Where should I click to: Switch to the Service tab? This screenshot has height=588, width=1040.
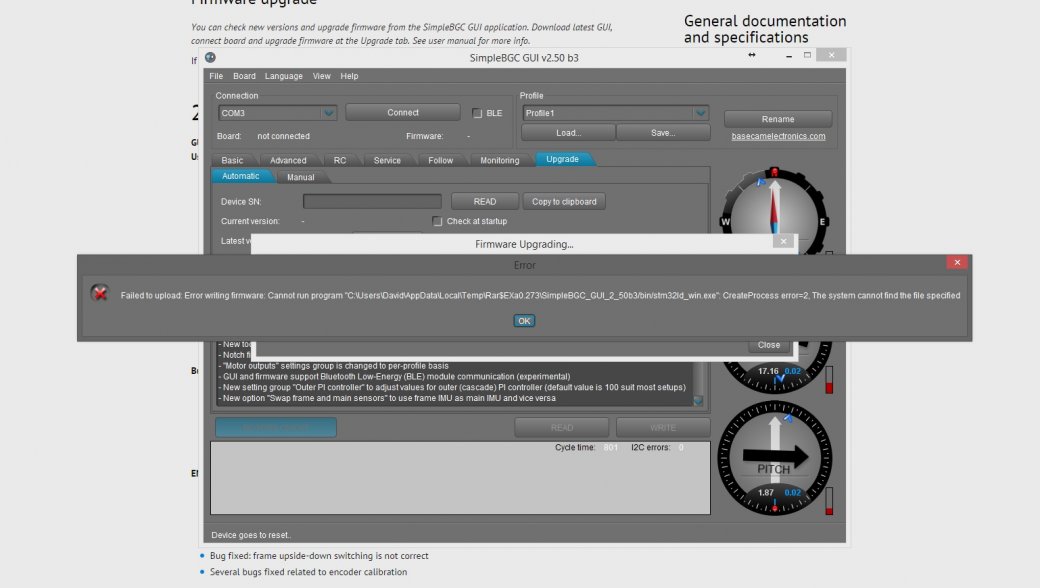click(x=387, y=160)
